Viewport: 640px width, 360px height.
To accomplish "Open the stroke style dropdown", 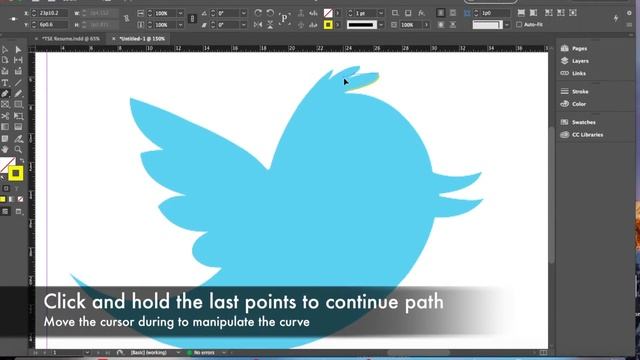I will (x=381, y=25).
